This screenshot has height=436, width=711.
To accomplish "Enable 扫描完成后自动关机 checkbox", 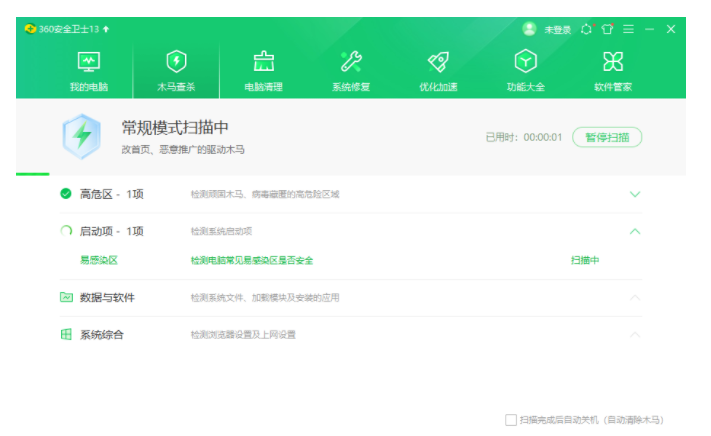I will [x=511, y=420].
